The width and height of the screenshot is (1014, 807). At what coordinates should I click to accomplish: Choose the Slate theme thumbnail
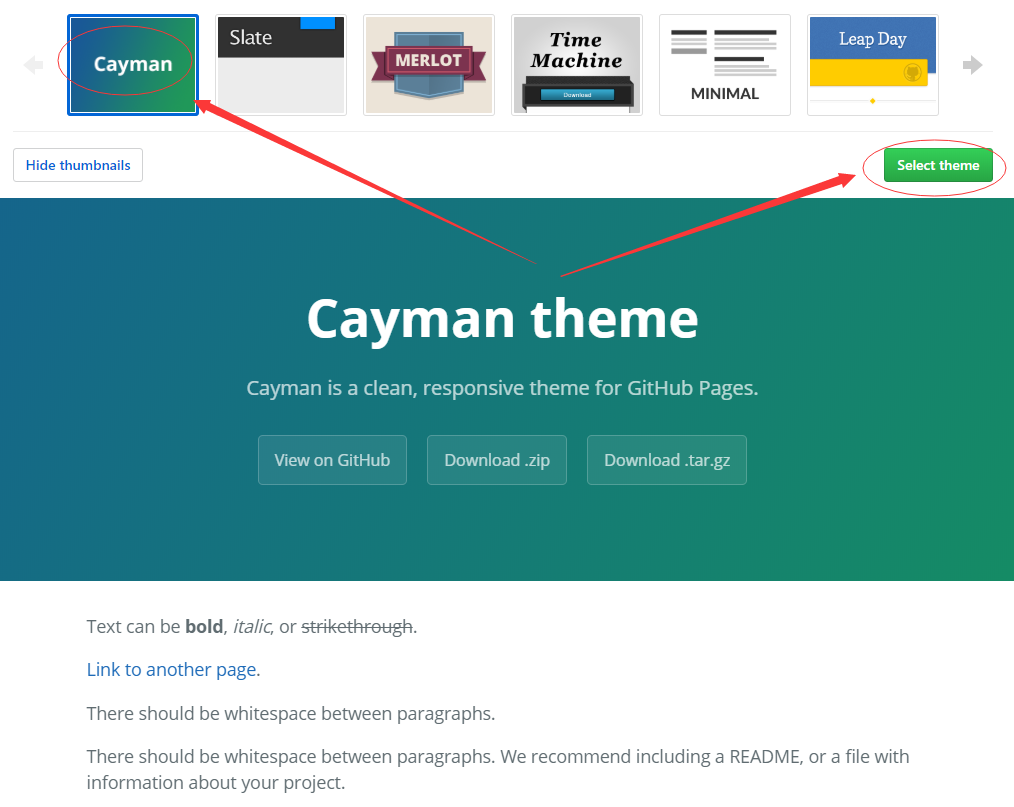(x=281, y=65)
